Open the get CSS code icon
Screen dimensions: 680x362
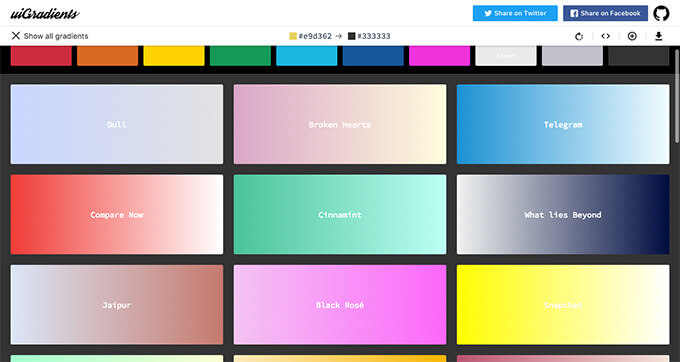pyautogui.click(x=605, y=36)
